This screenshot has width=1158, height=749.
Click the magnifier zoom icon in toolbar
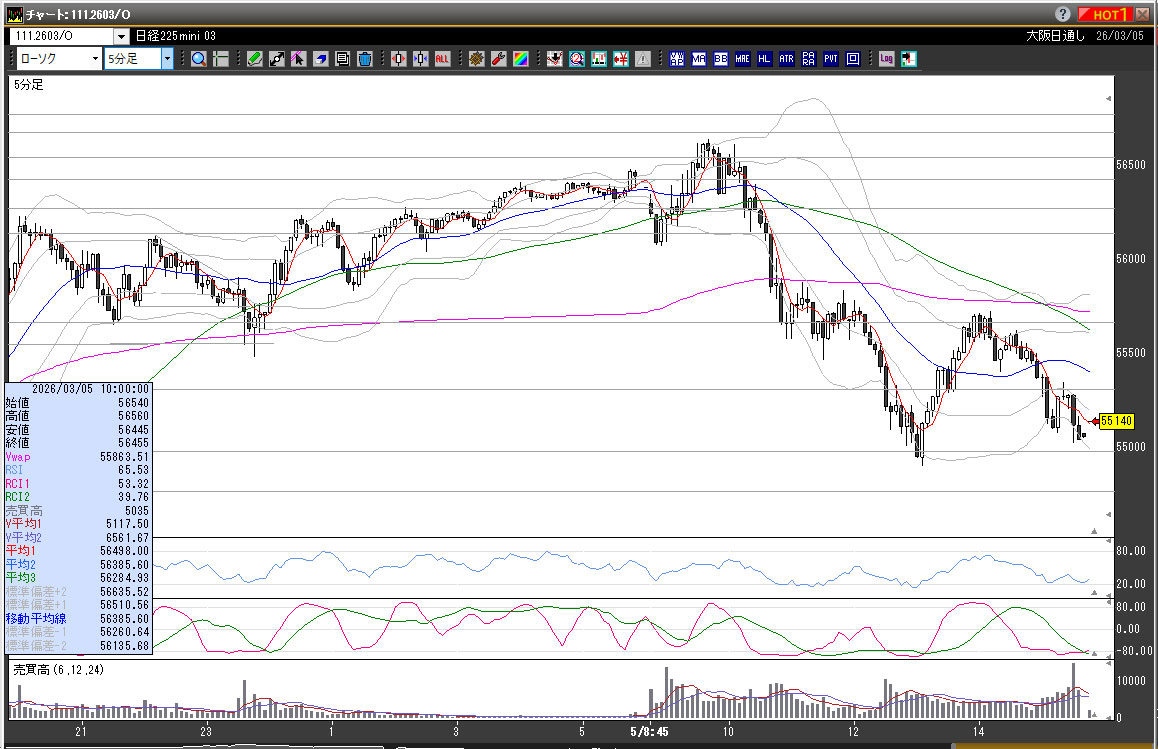198,59
